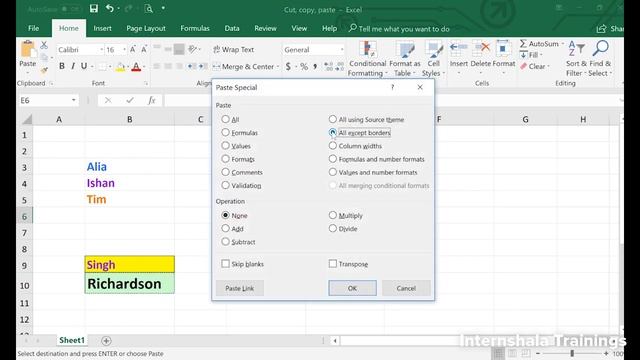Toggle Italic formatting

73,66
